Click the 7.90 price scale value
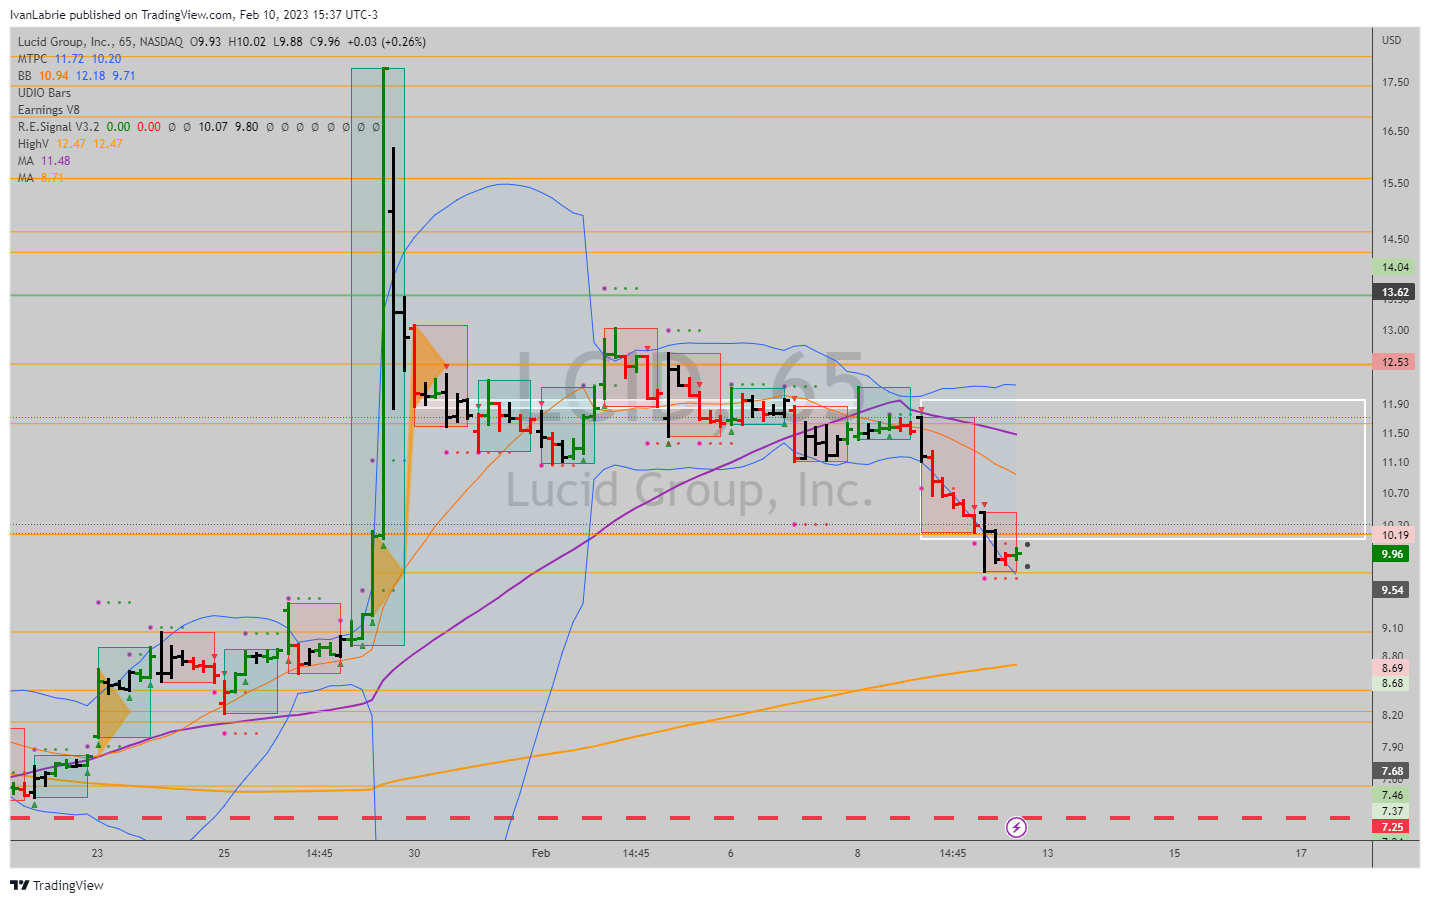Screen dimensions: 1430x903 coord(1392,747)
